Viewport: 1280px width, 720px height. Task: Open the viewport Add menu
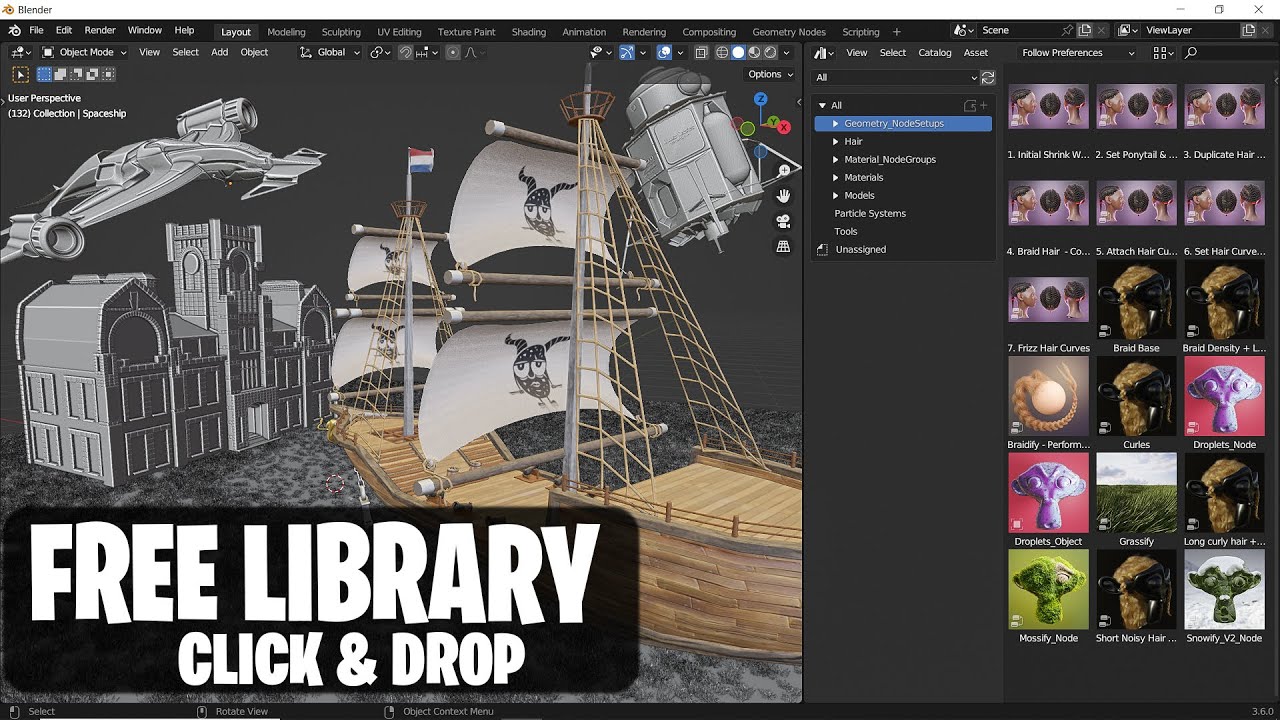point(219,52)
